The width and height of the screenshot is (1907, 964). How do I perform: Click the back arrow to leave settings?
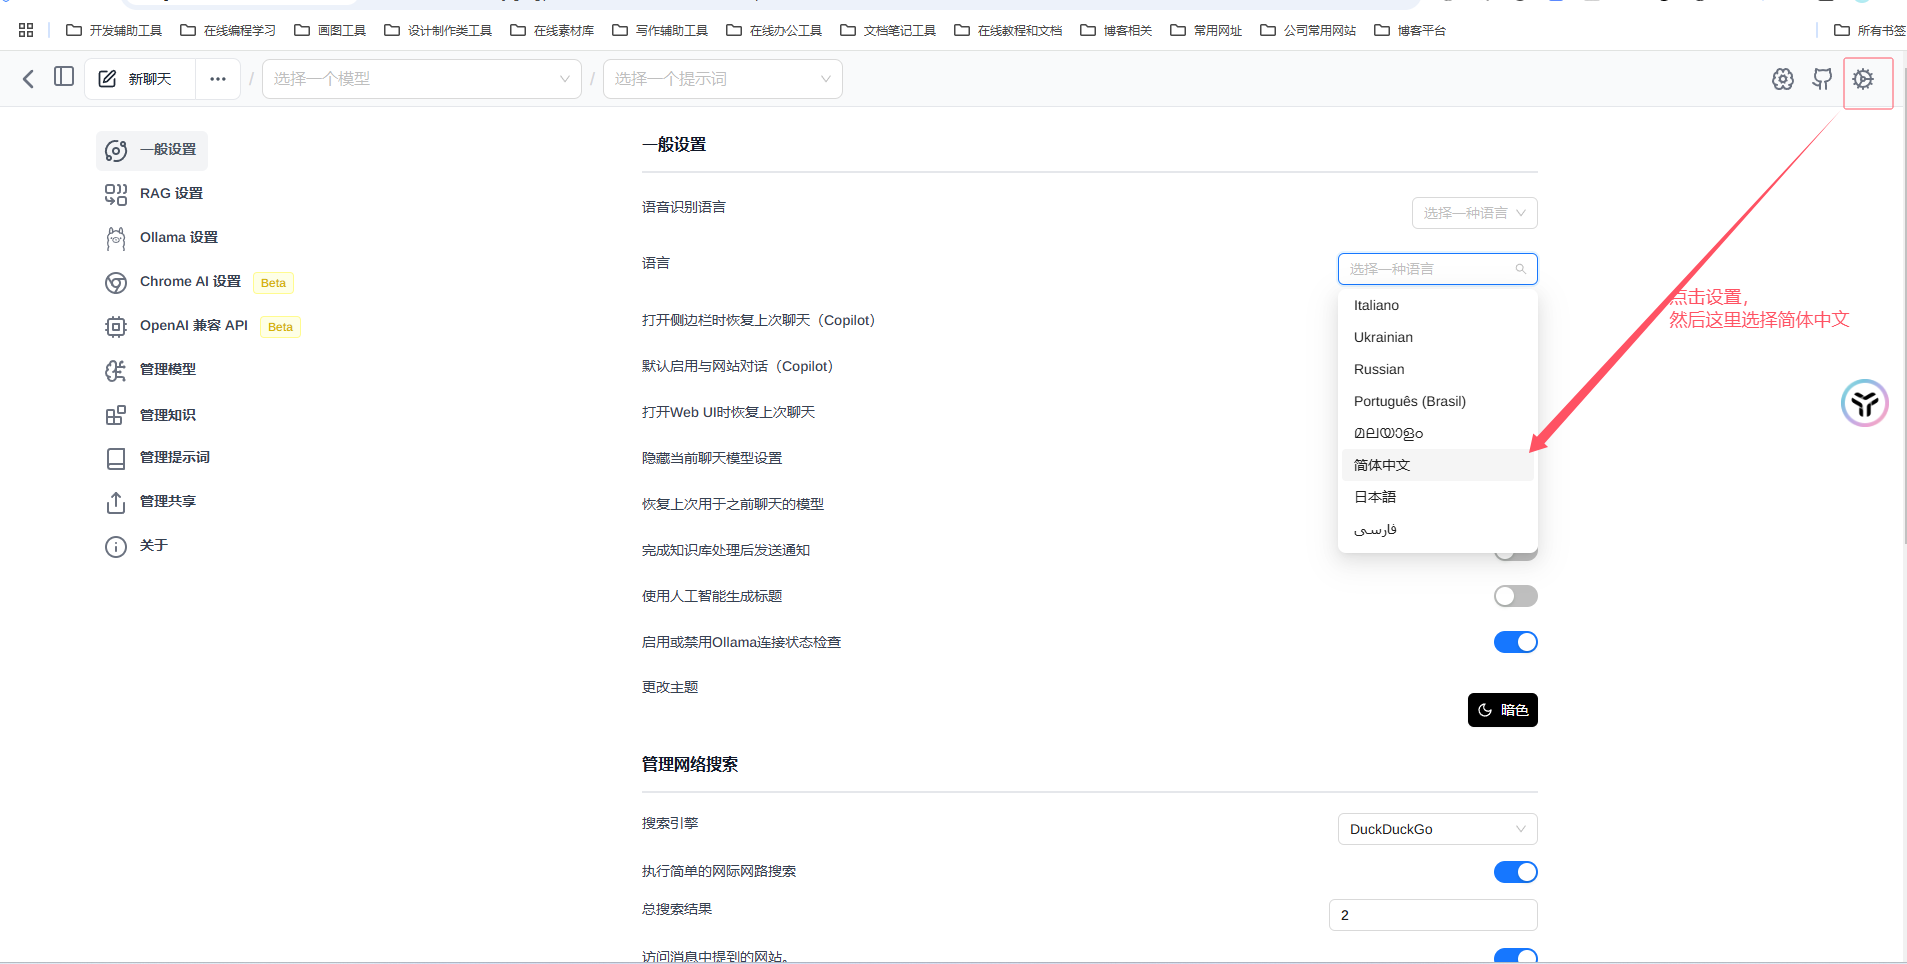coord(27,78)
